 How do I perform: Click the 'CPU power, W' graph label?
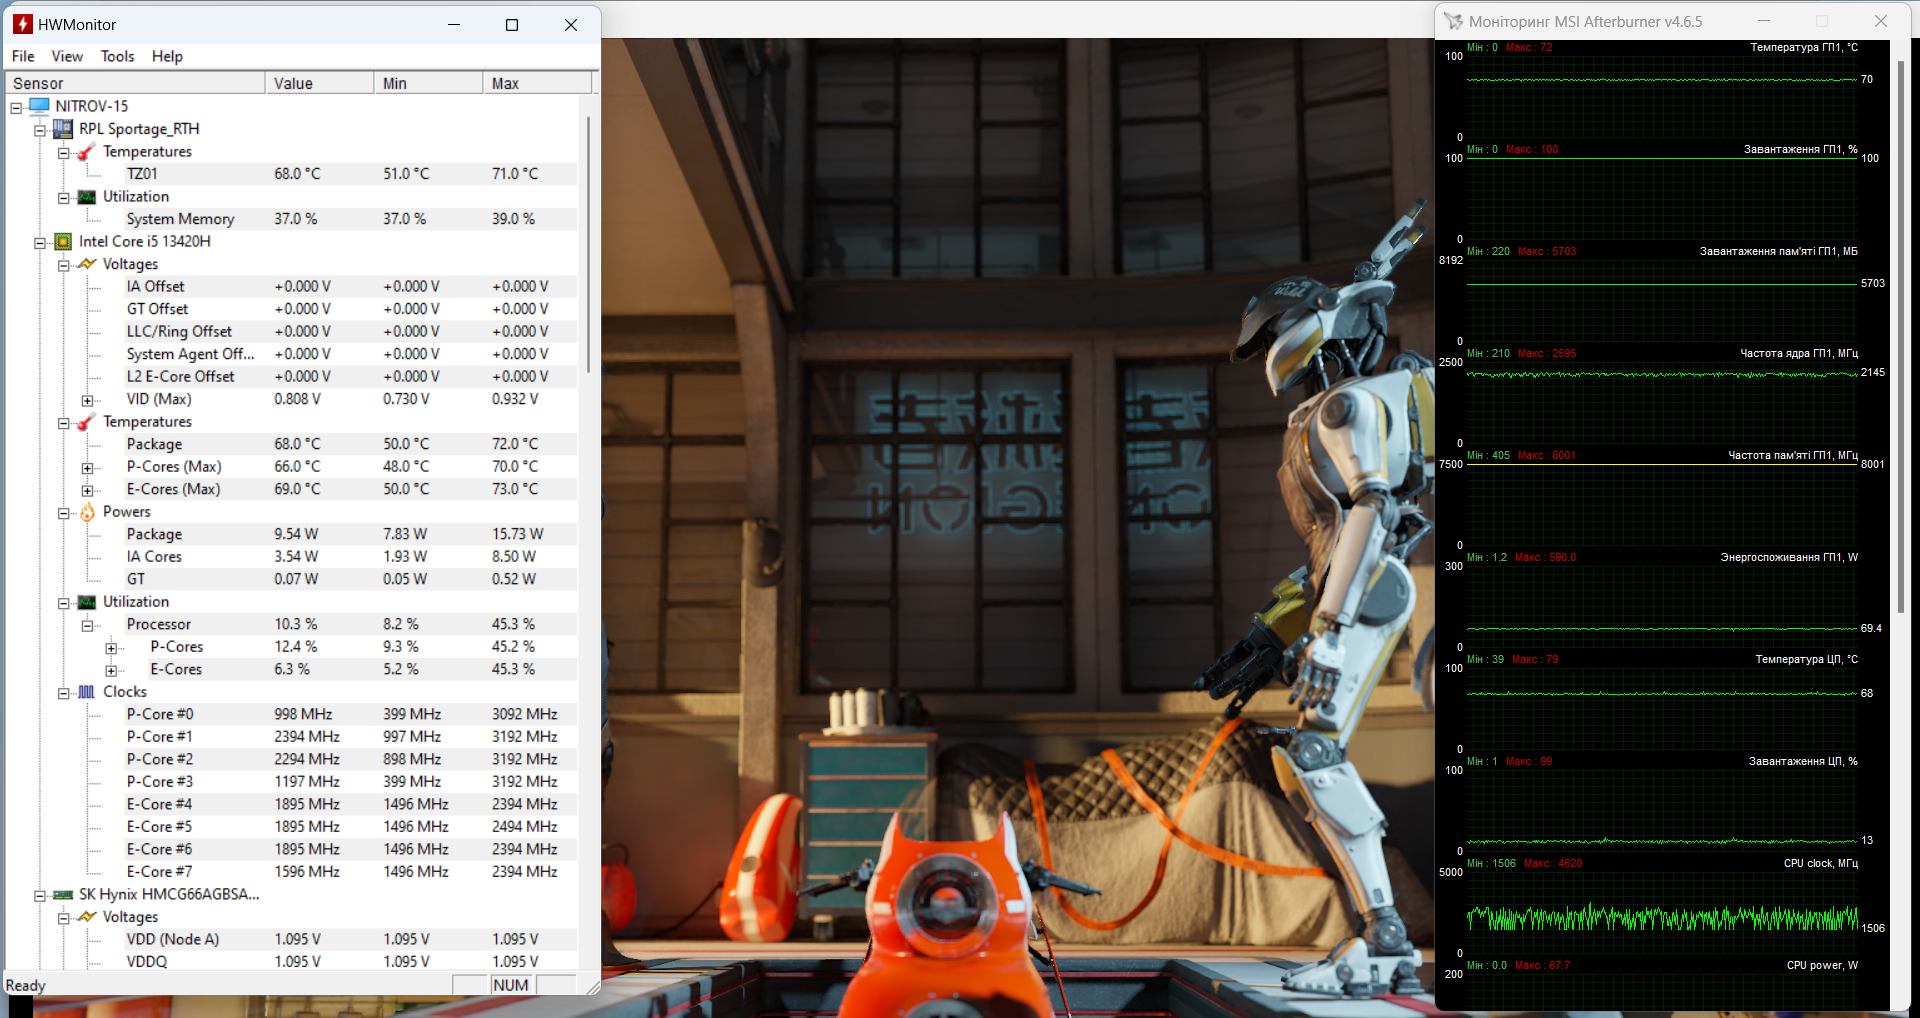[x=1822, y=965]
